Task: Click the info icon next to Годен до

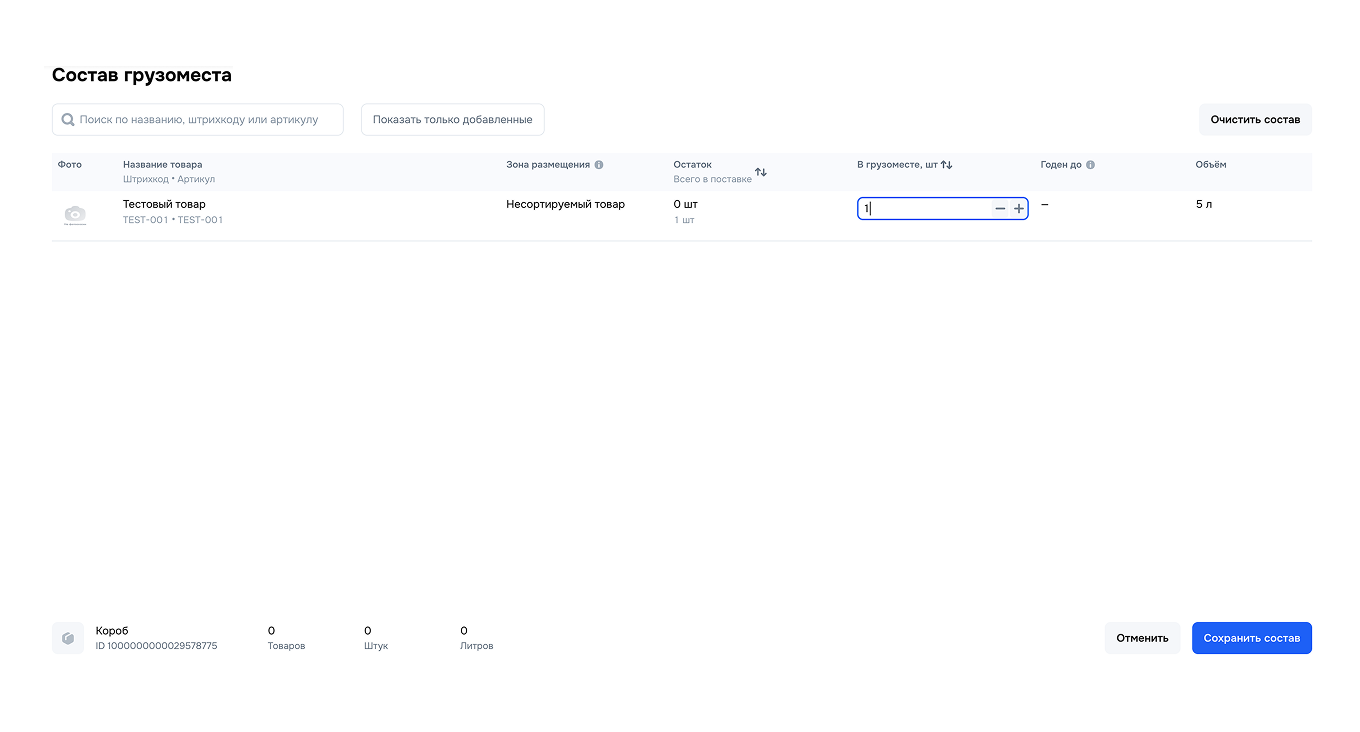Action: 1089,165
